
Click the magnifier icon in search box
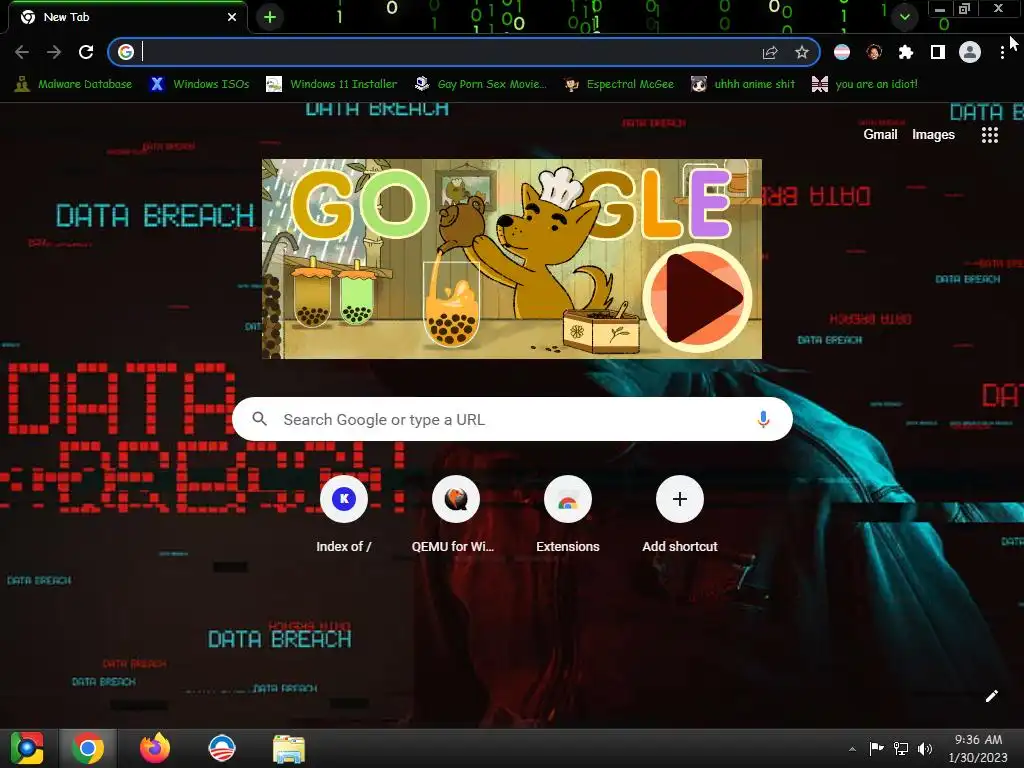pos(260,419)
